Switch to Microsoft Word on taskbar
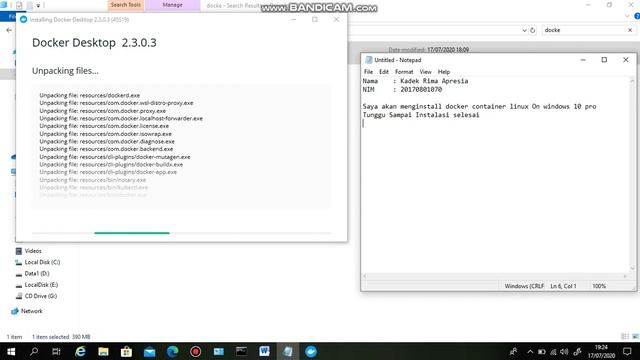640x360 pixels. pos(264,351)
